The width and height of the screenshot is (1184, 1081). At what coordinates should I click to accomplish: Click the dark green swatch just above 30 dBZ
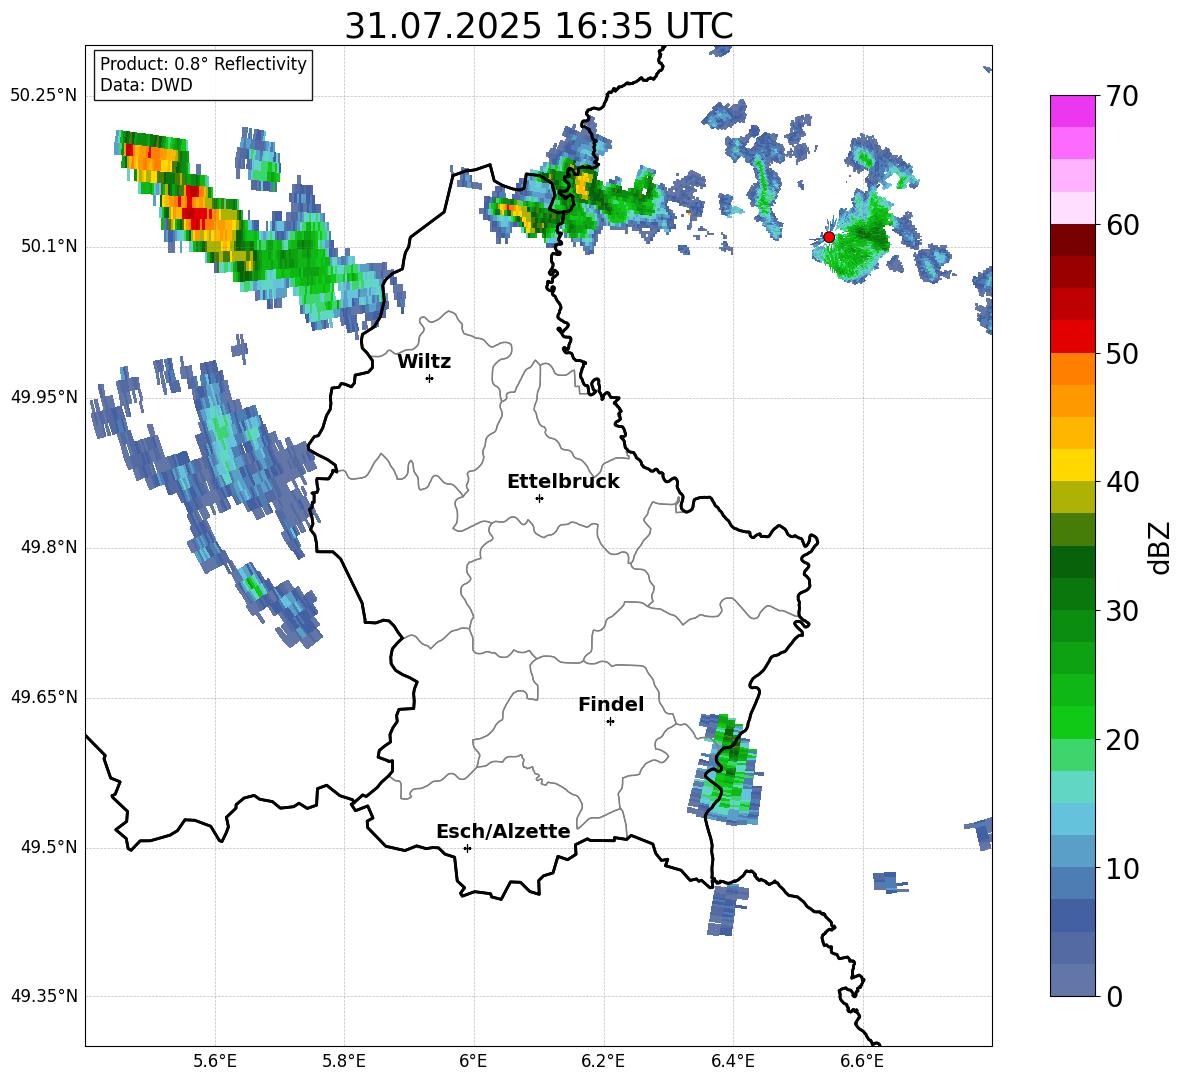coord(1072,594)
